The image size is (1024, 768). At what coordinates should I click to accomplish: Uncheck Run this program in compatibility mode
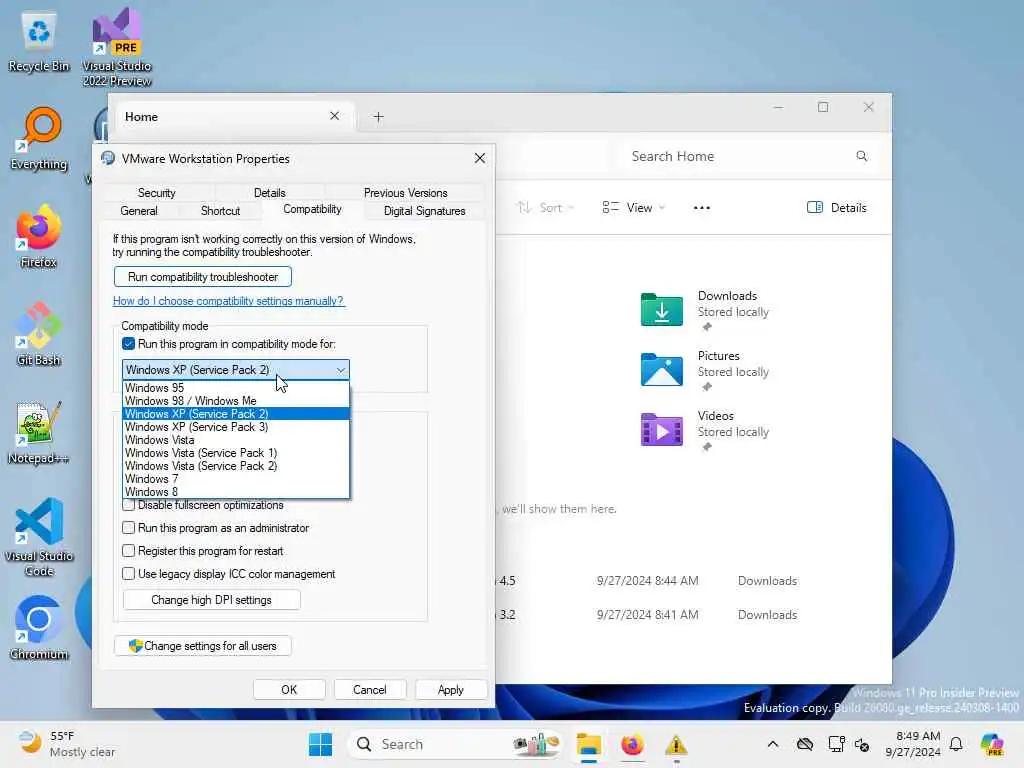[x=129, y=344]
